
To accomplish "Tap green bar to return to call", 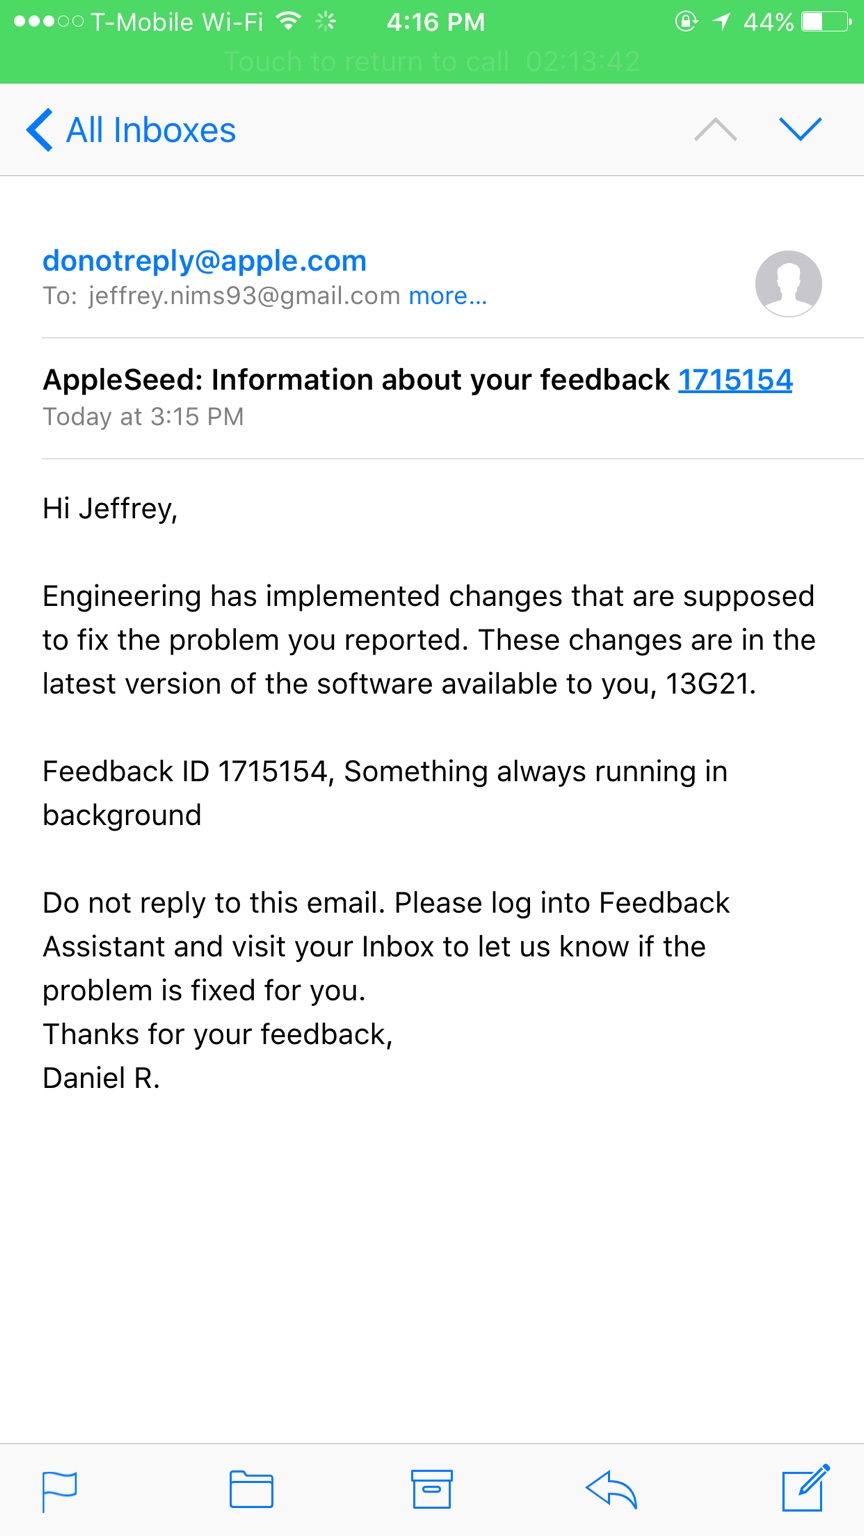I will tap(432, 62).
